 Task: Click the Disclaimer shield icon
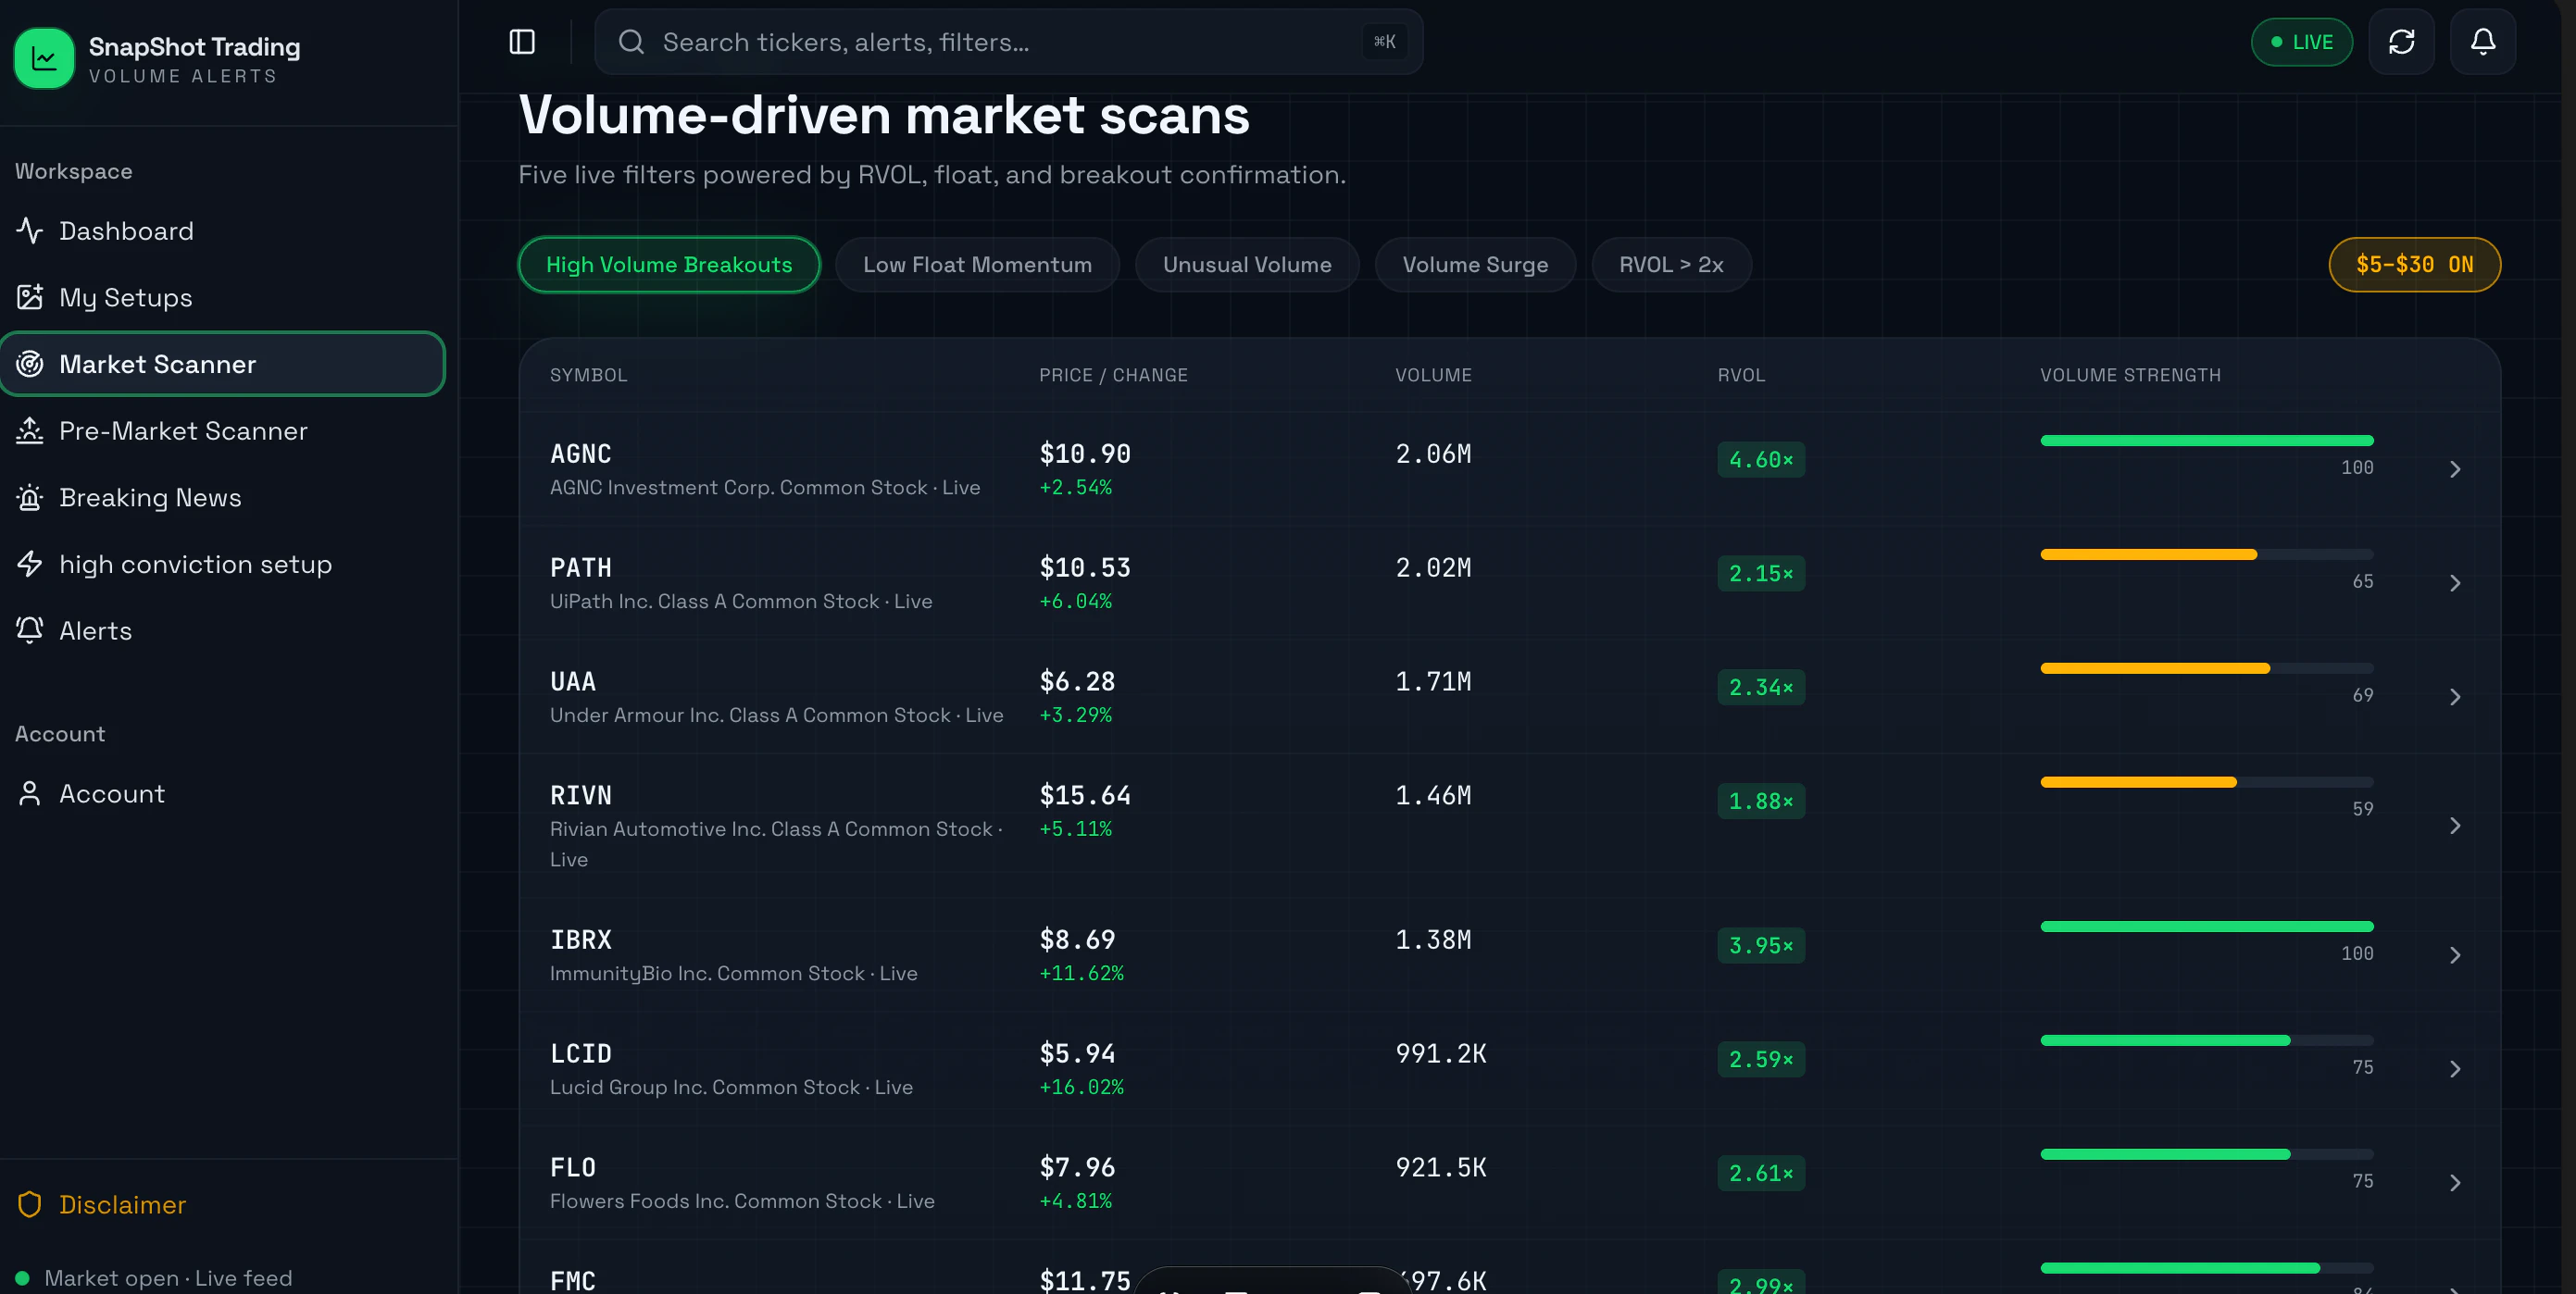pyautogui.click(x=30, y=1205)
